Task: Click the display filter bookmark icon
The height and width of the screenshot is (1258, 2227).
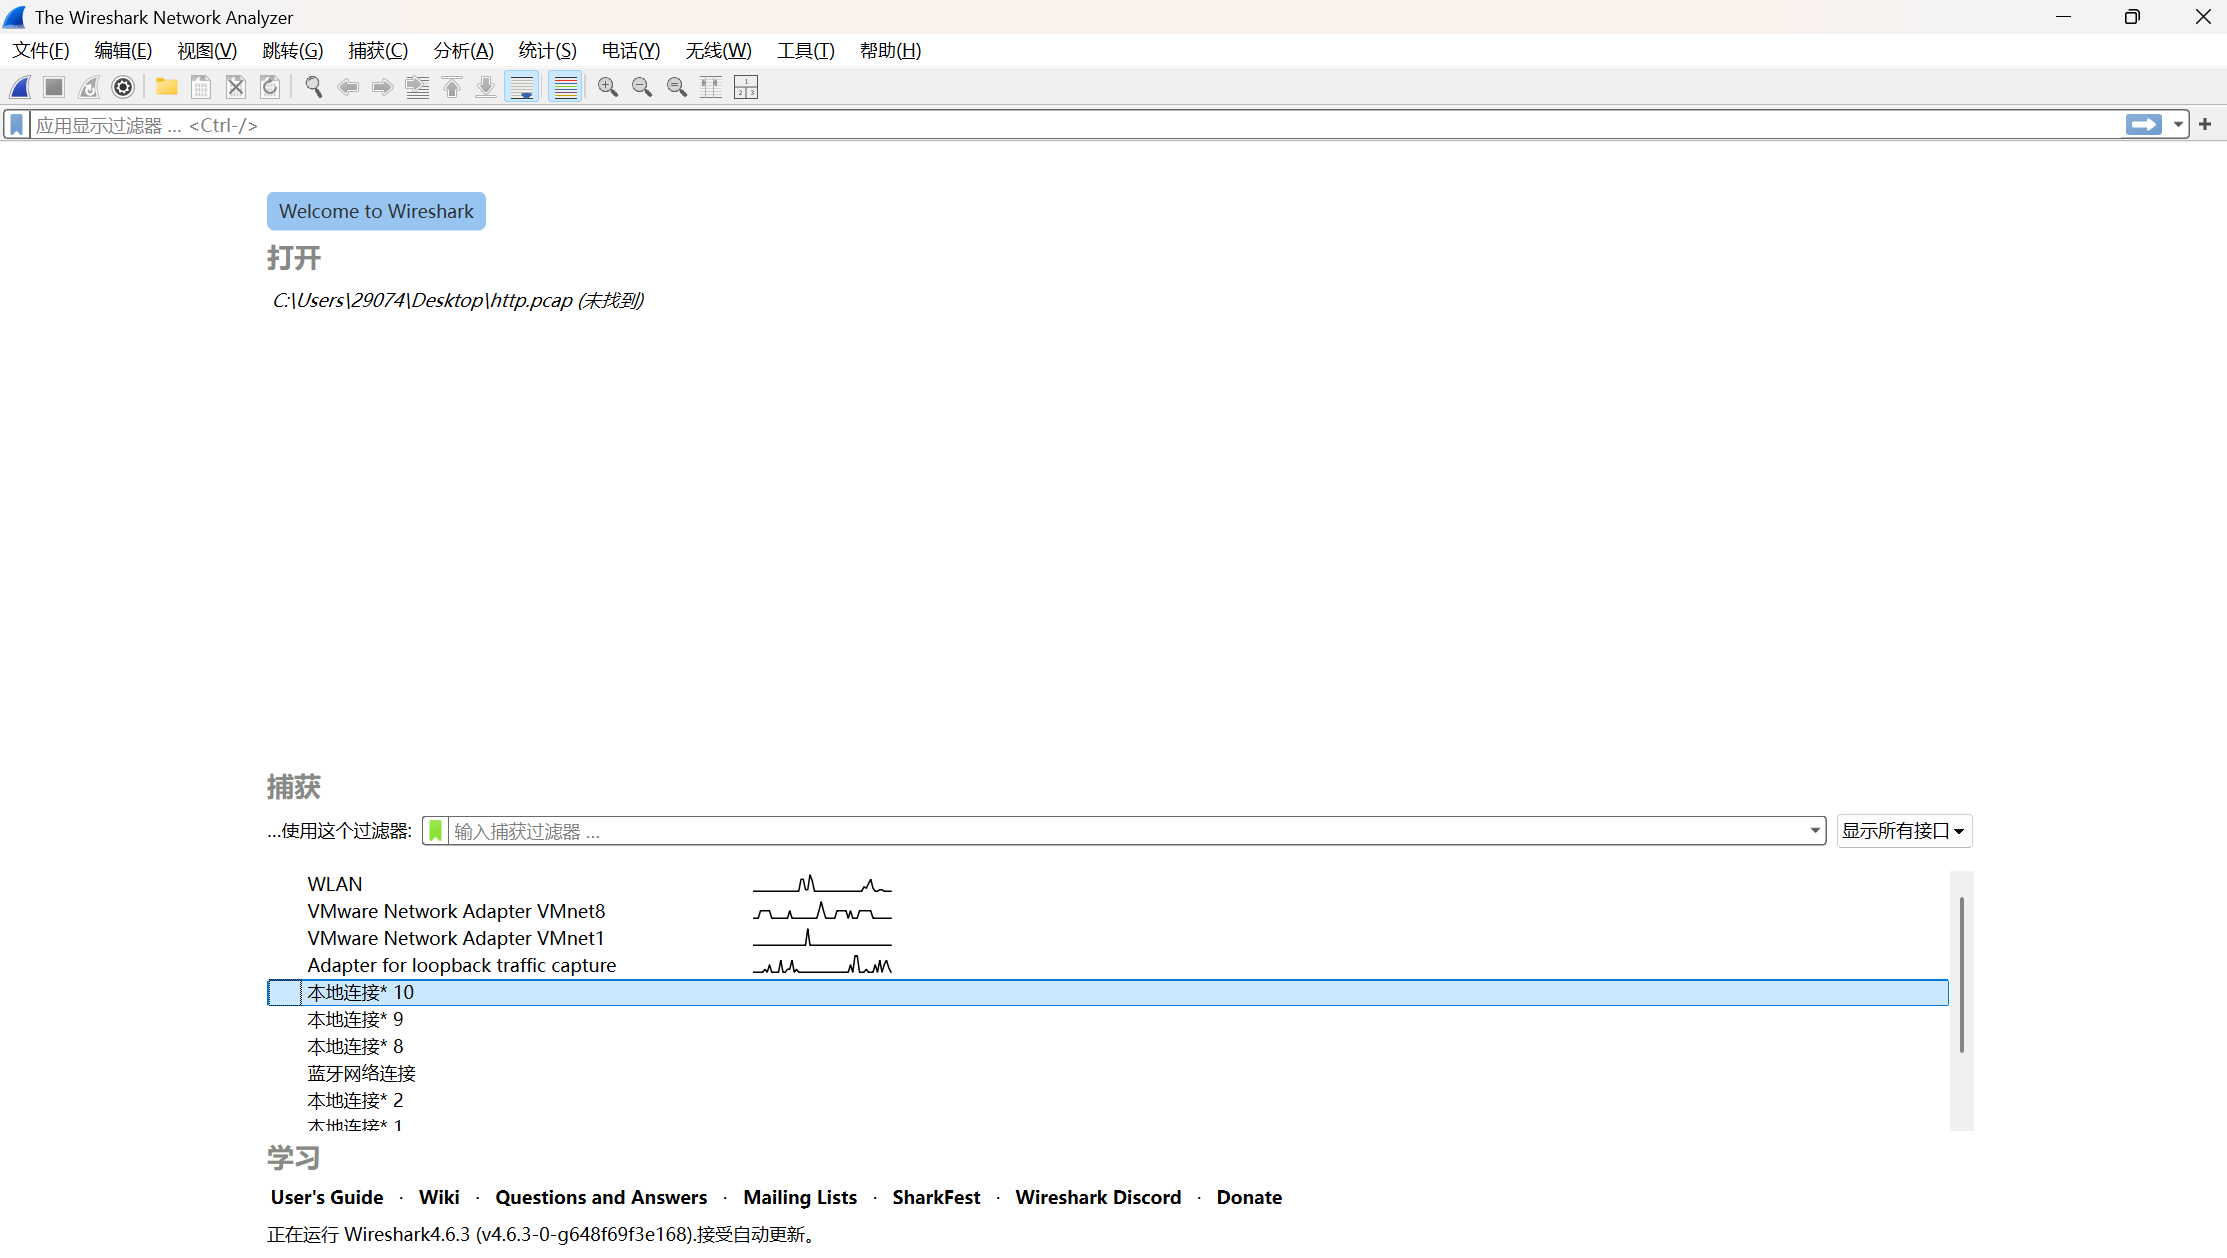Action: click(16, 125)
